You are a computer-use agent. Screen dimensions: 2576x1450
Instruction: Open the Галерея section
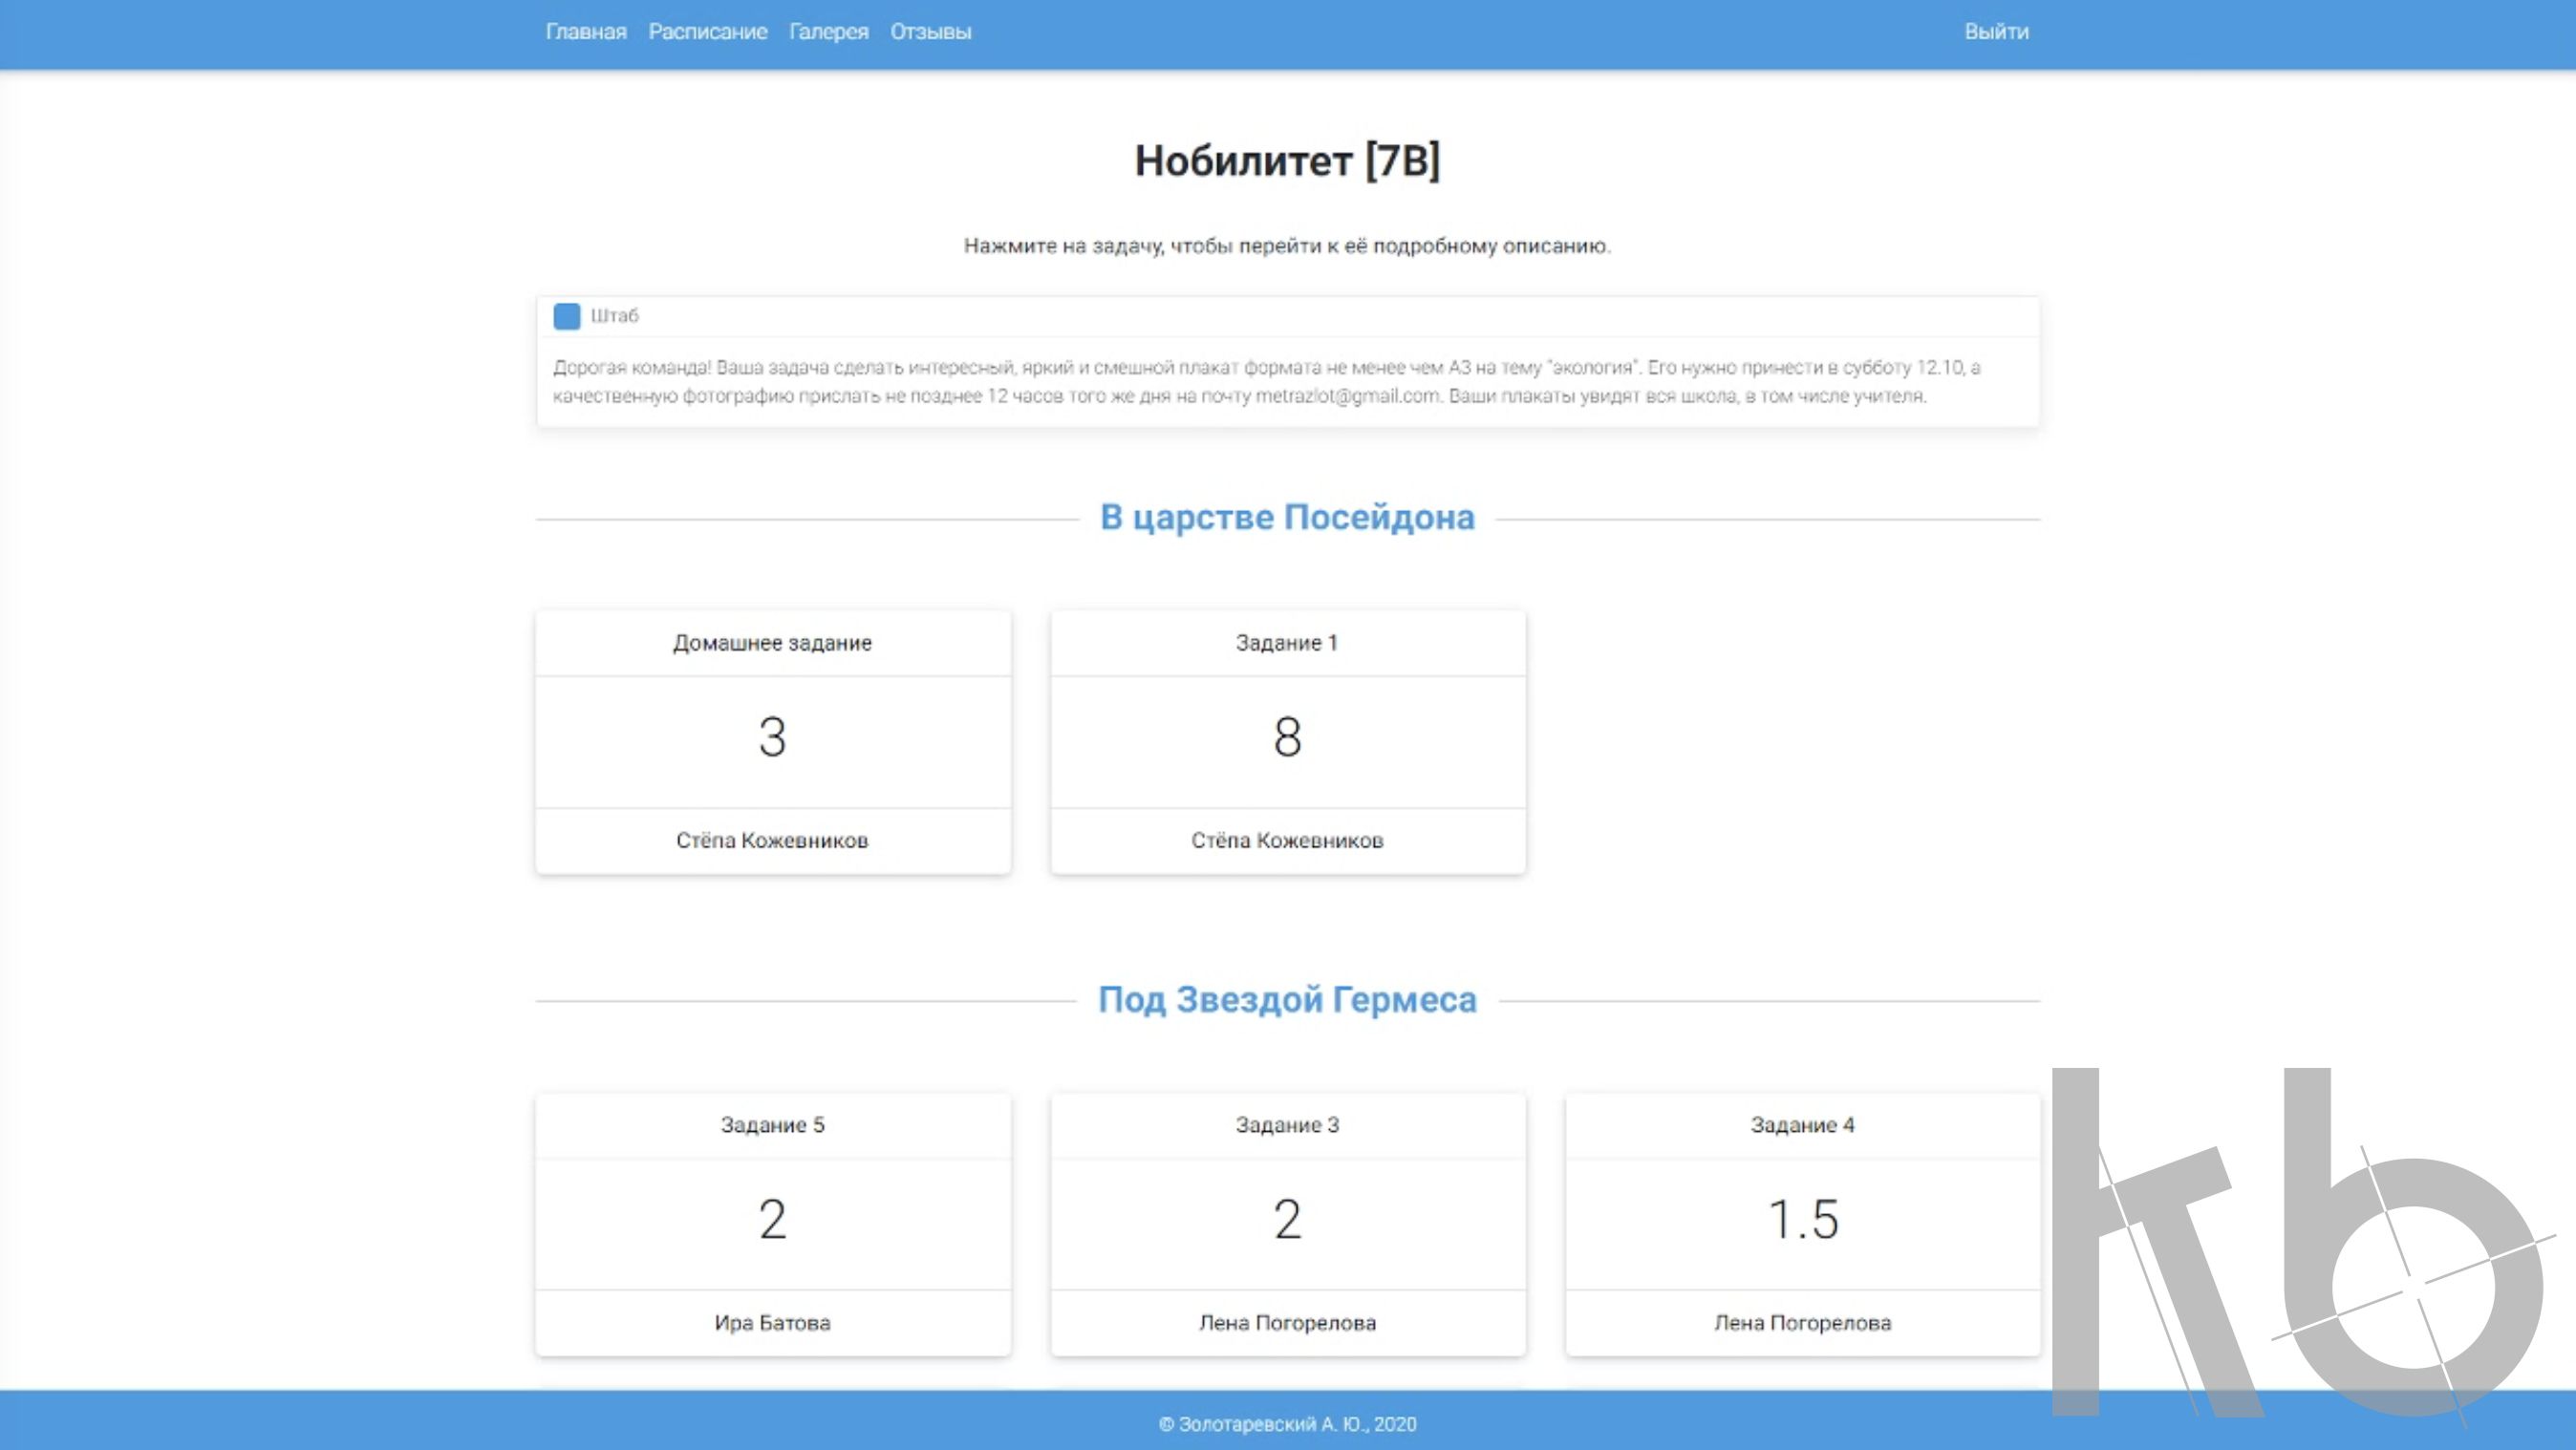point(827,31)
